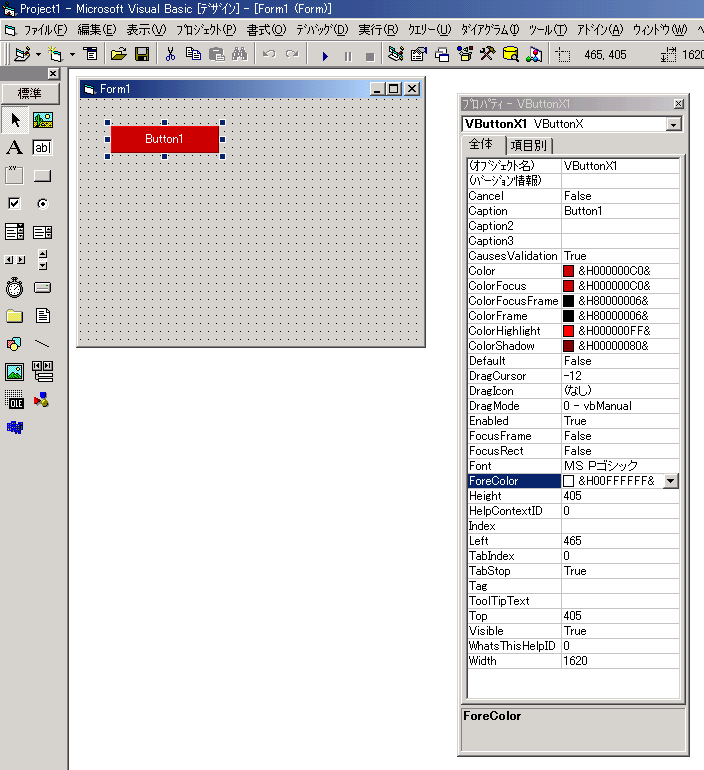Open the VButtonX1 object selector dropdown

pos(674,124)
